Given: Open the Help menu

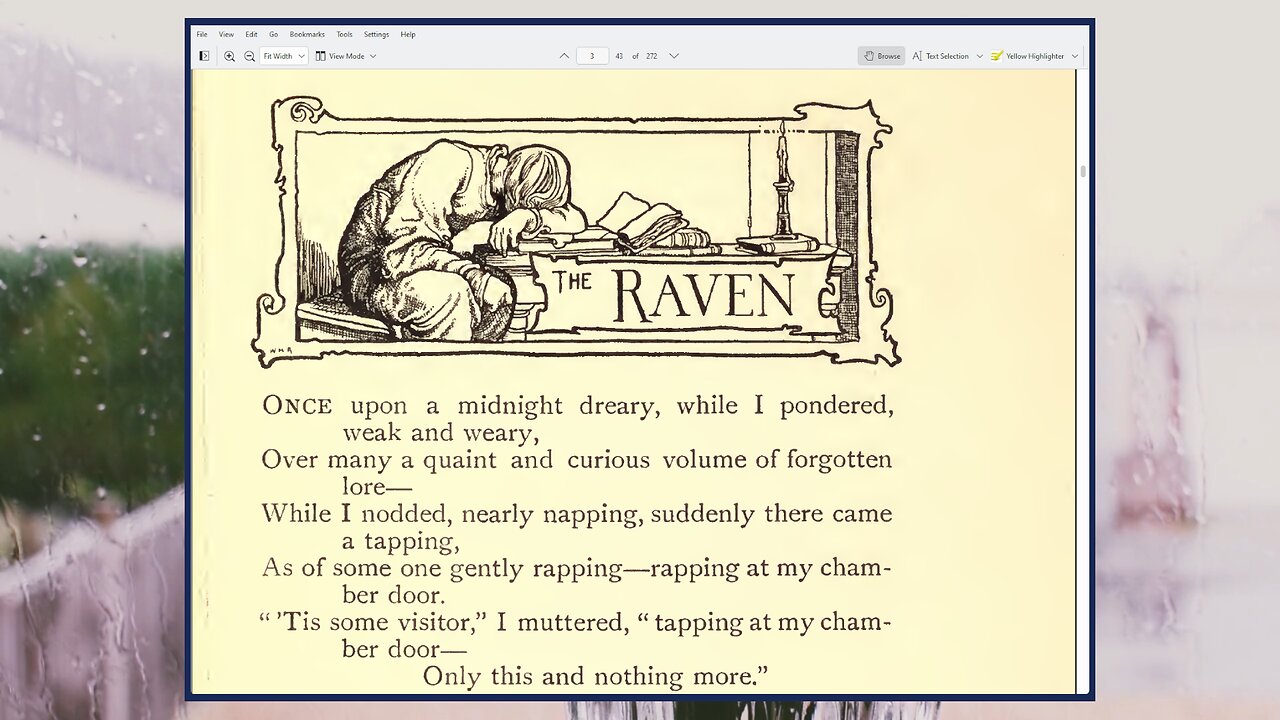Looking at the screenshot, I should coord(408,34).
